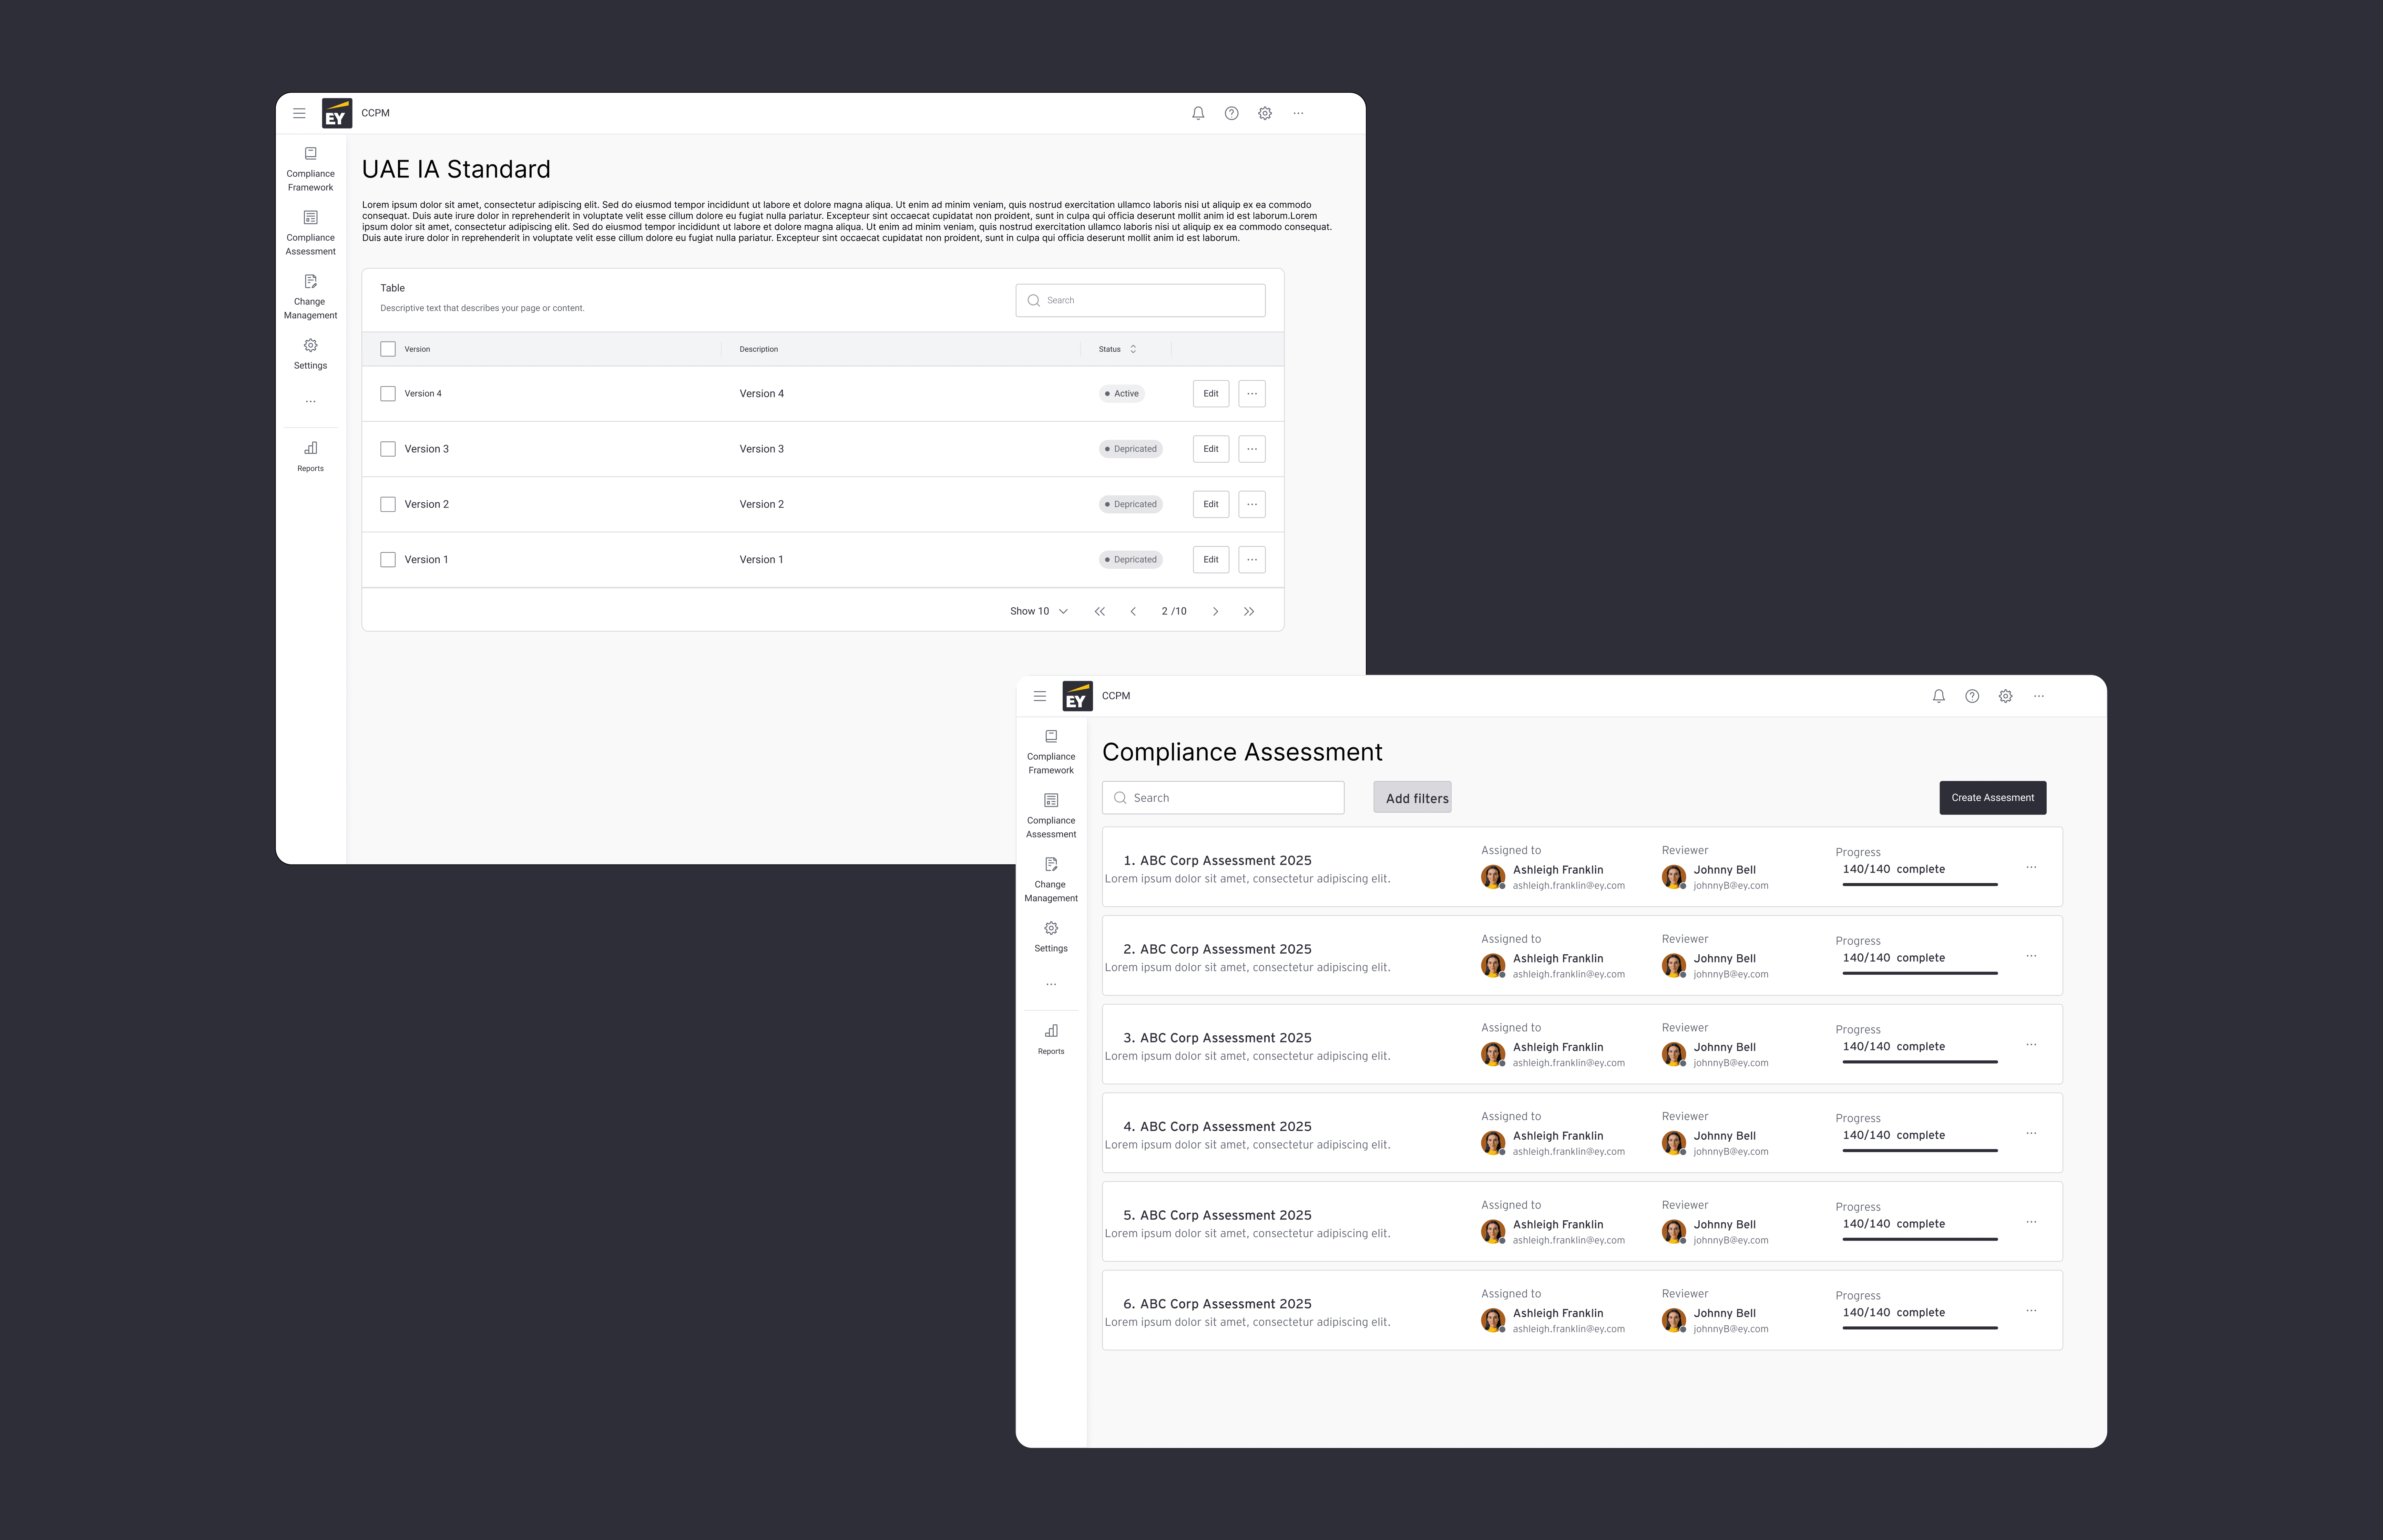Open Reports in the UAE IA Standard sidebar
The width and height of the screenshot is (2383, 1540).
tap(310, 456)
